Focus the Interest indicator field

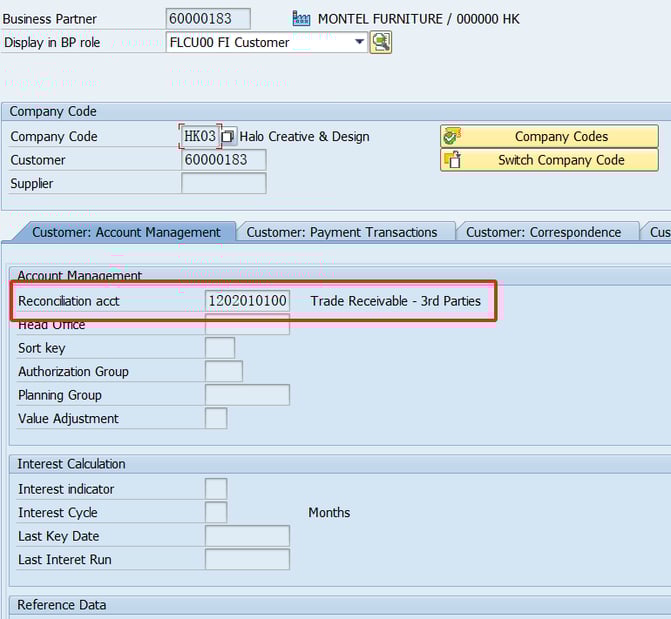click(216, 489)
